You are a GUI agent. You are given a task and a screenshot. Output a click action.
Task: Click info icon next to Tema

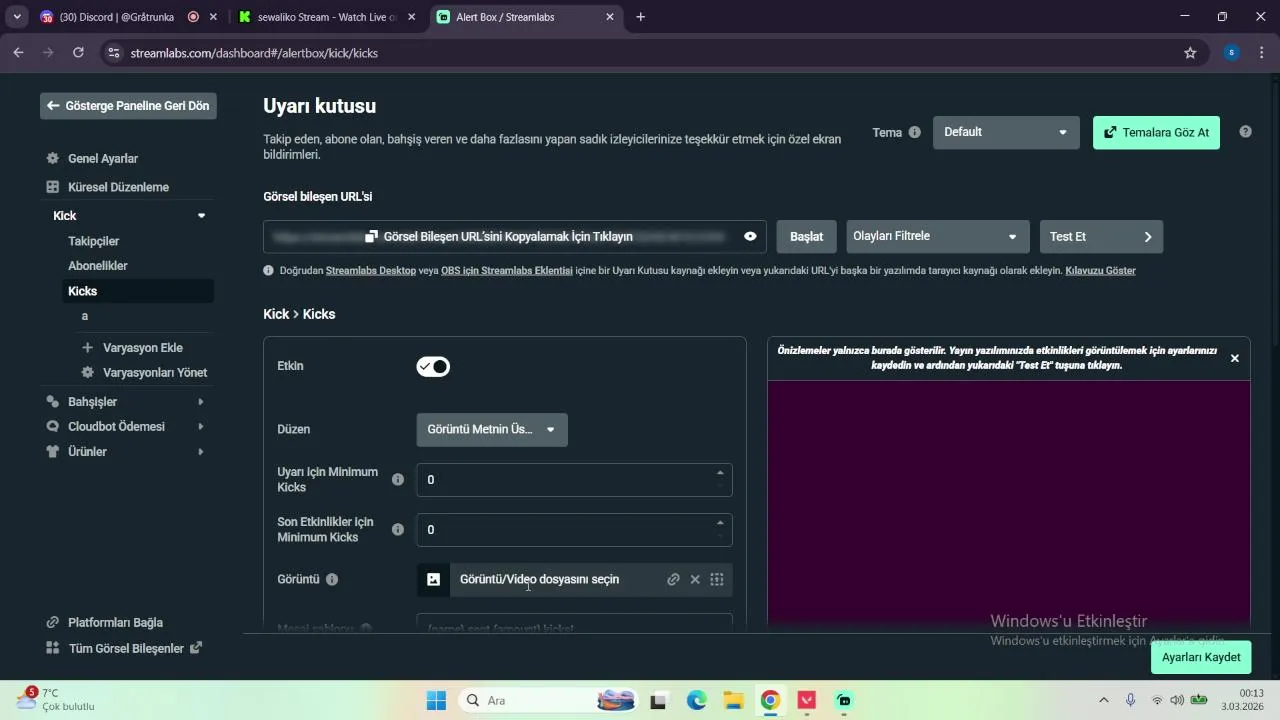(x=914, y=132)
